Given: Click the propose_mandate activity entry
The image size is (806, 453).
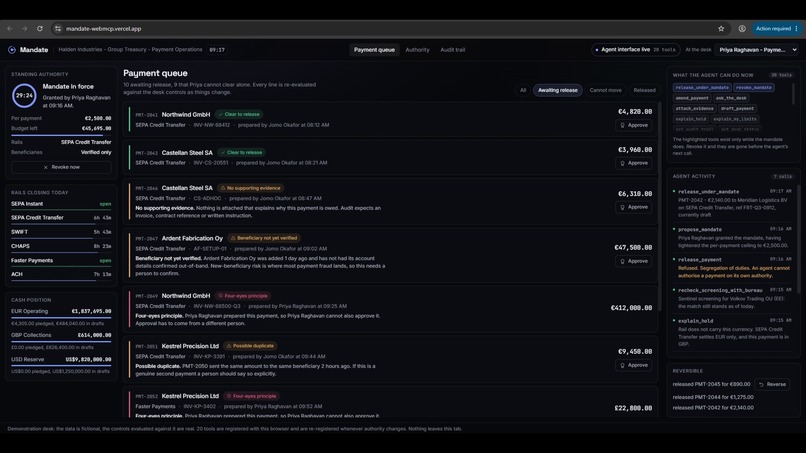Looking at the screenshot, I should pos(732,237).
